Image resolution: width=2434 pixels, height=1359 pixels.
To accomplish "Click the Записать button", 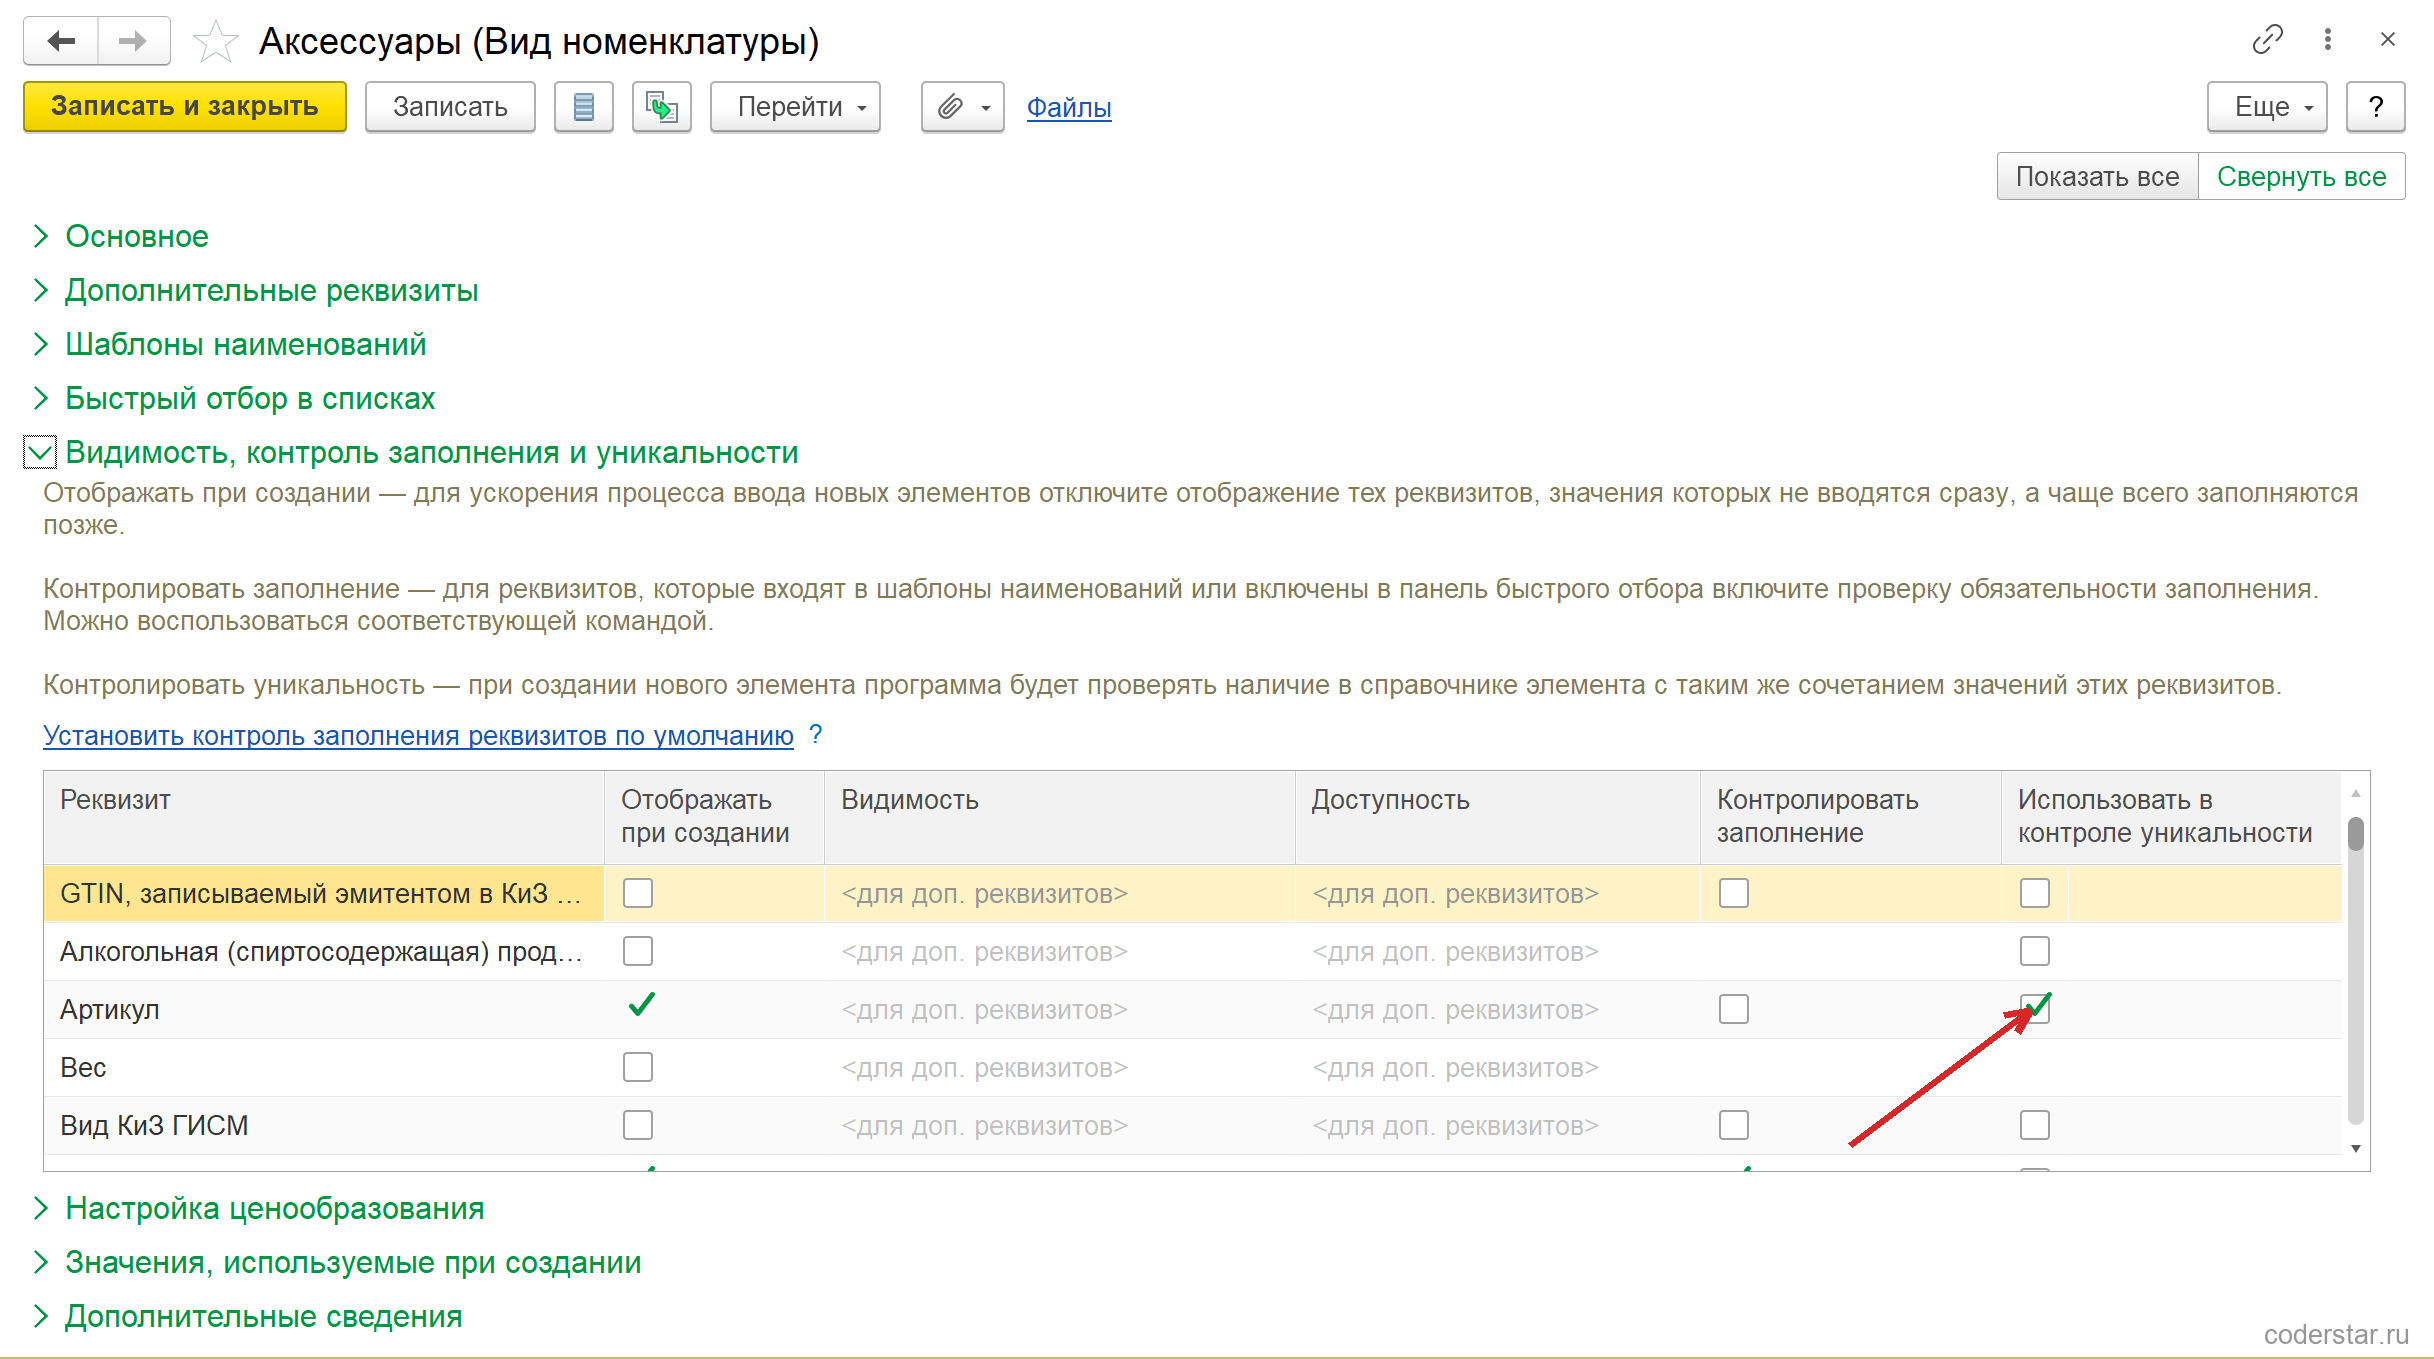I will pyautogui.click(x=450, y=106).
